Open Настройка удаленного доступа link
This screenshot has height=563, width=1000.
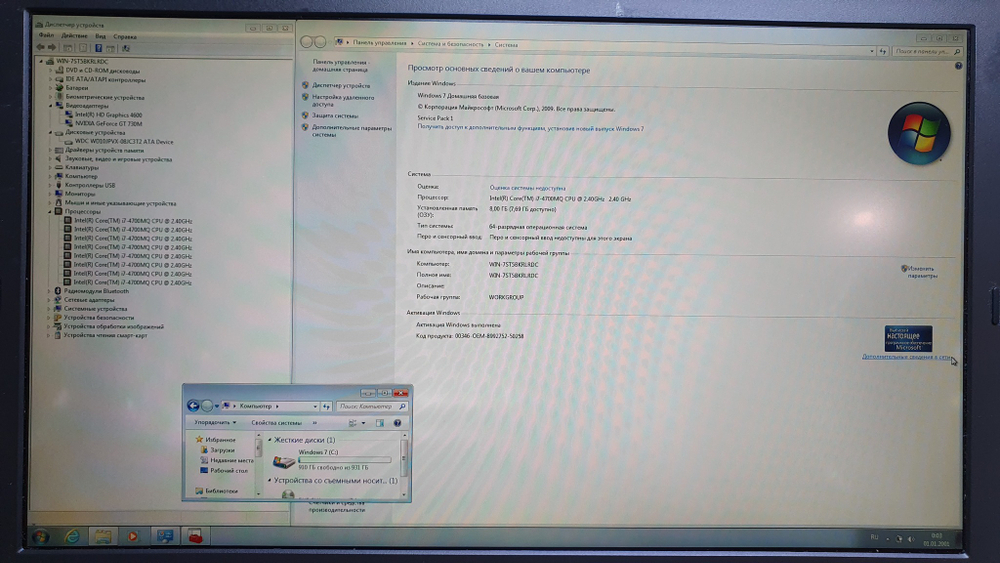[x=343, y=101]
